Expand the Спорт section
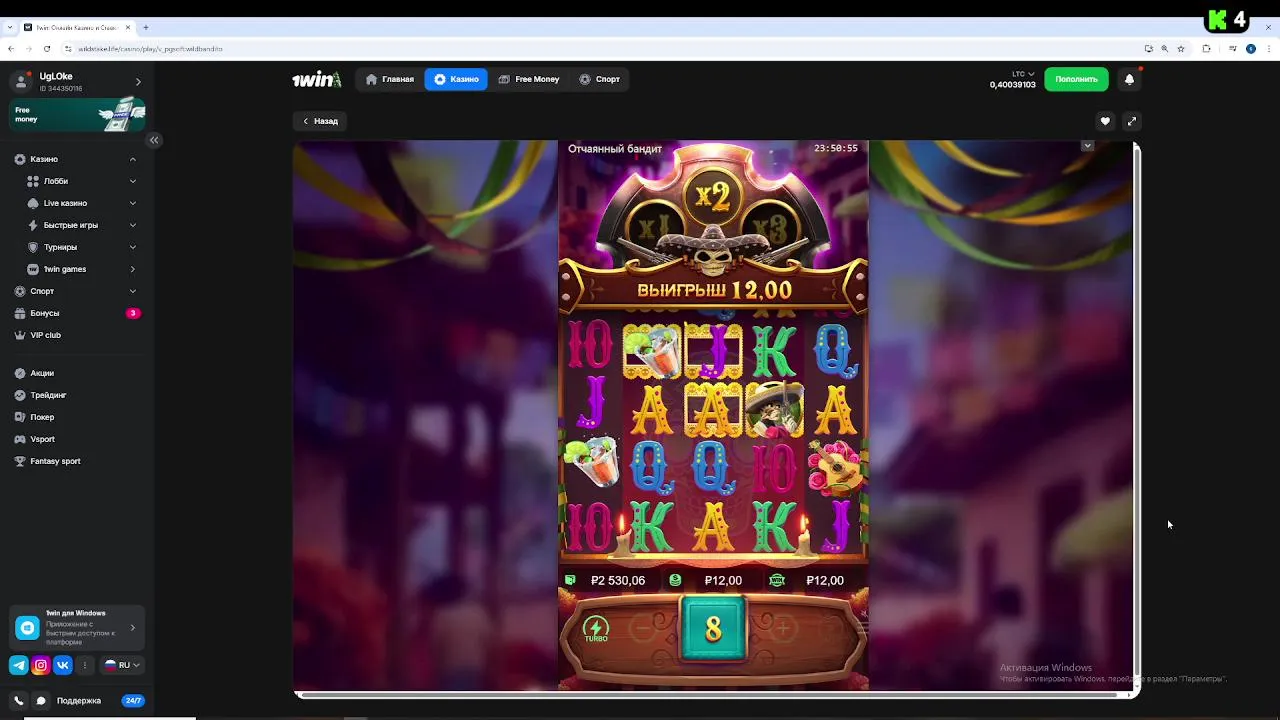This screenshot has height=720, width=1280. pyautogui.click(x=133, y=291)
